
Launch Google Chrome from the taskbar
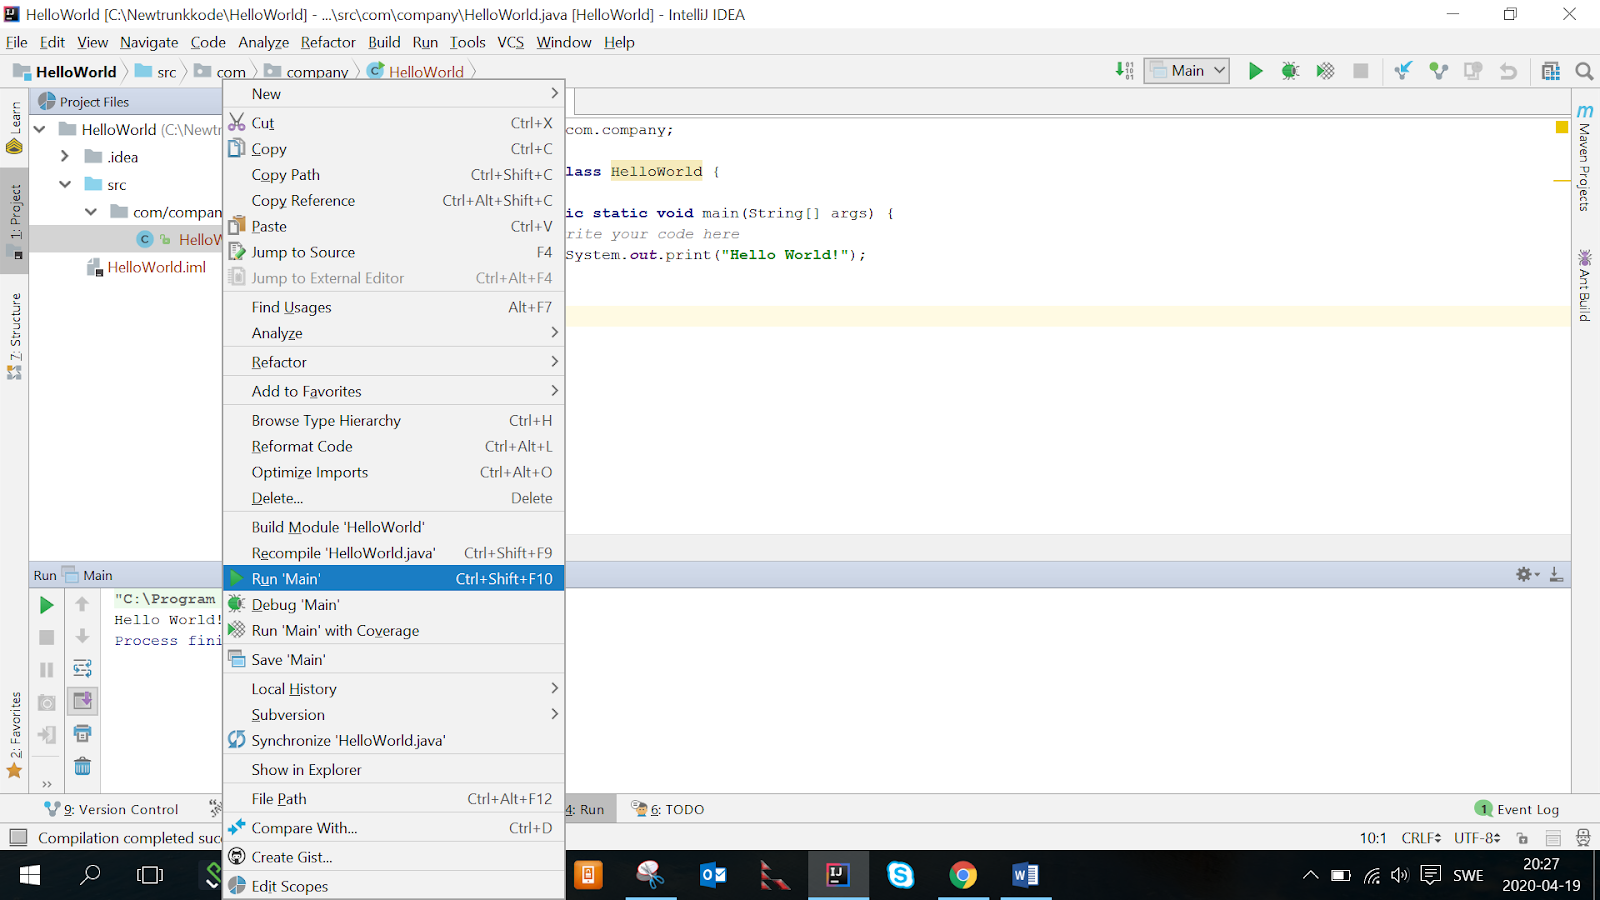(x=962, y=875)
